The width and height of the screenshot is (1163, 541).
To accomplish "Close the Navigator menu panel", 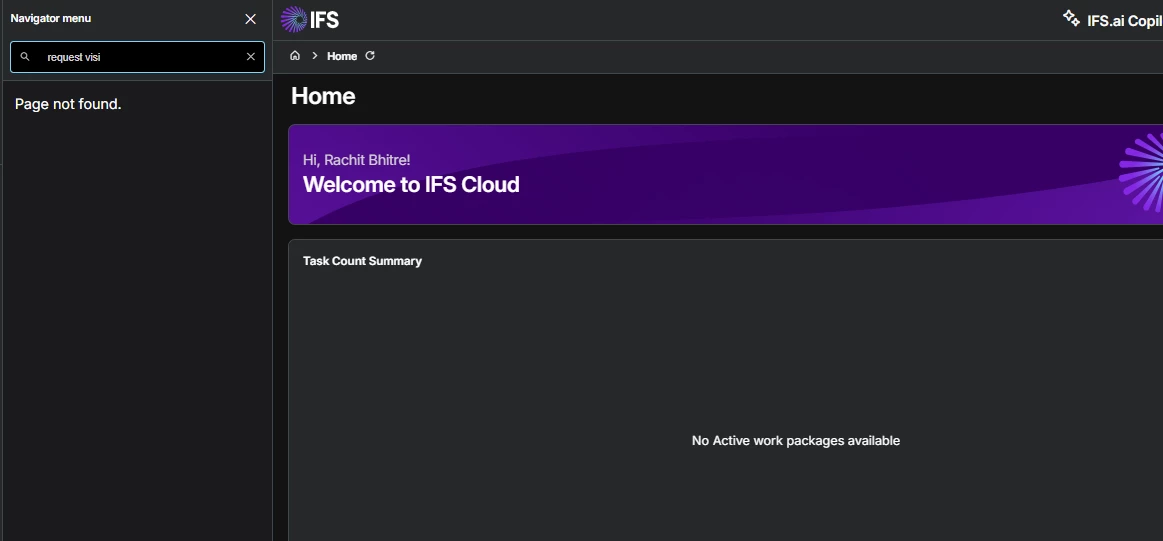I will coord(251,19).
